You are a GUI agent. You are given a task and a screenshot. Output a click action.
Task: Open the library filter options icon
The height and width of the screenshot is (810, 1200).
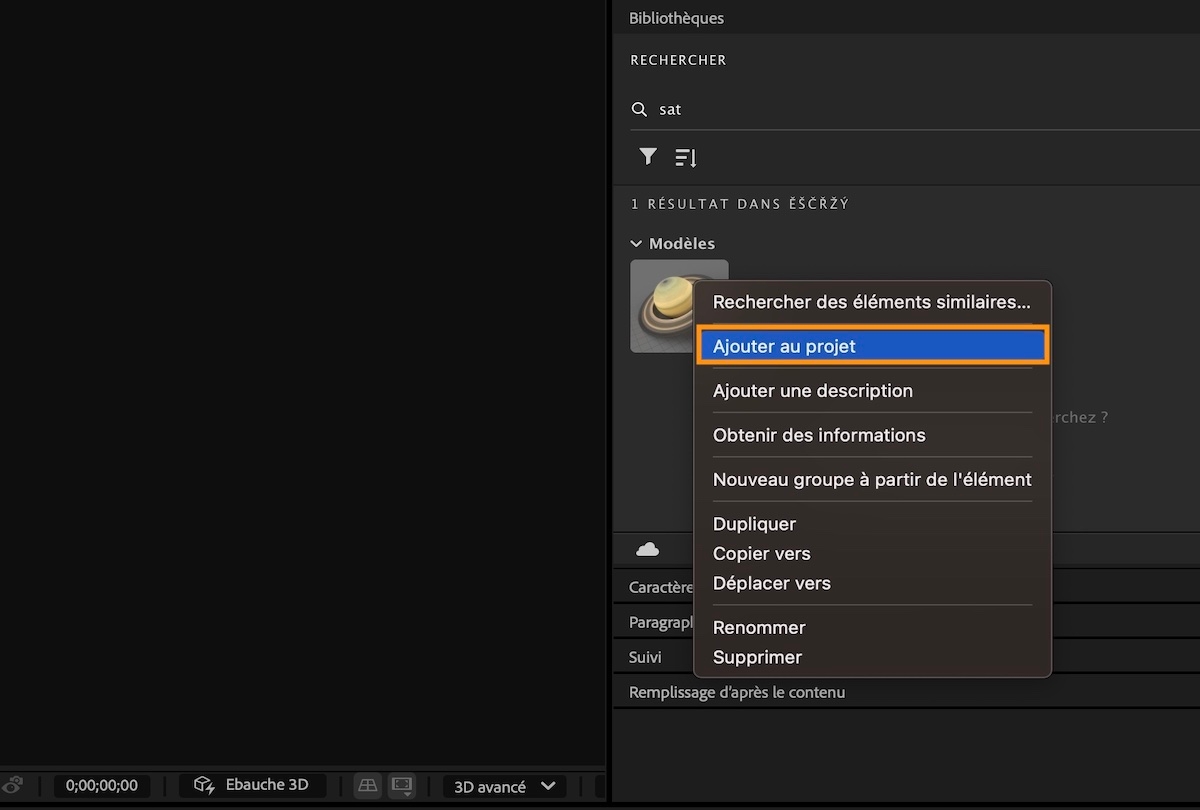tap(646, 157)
